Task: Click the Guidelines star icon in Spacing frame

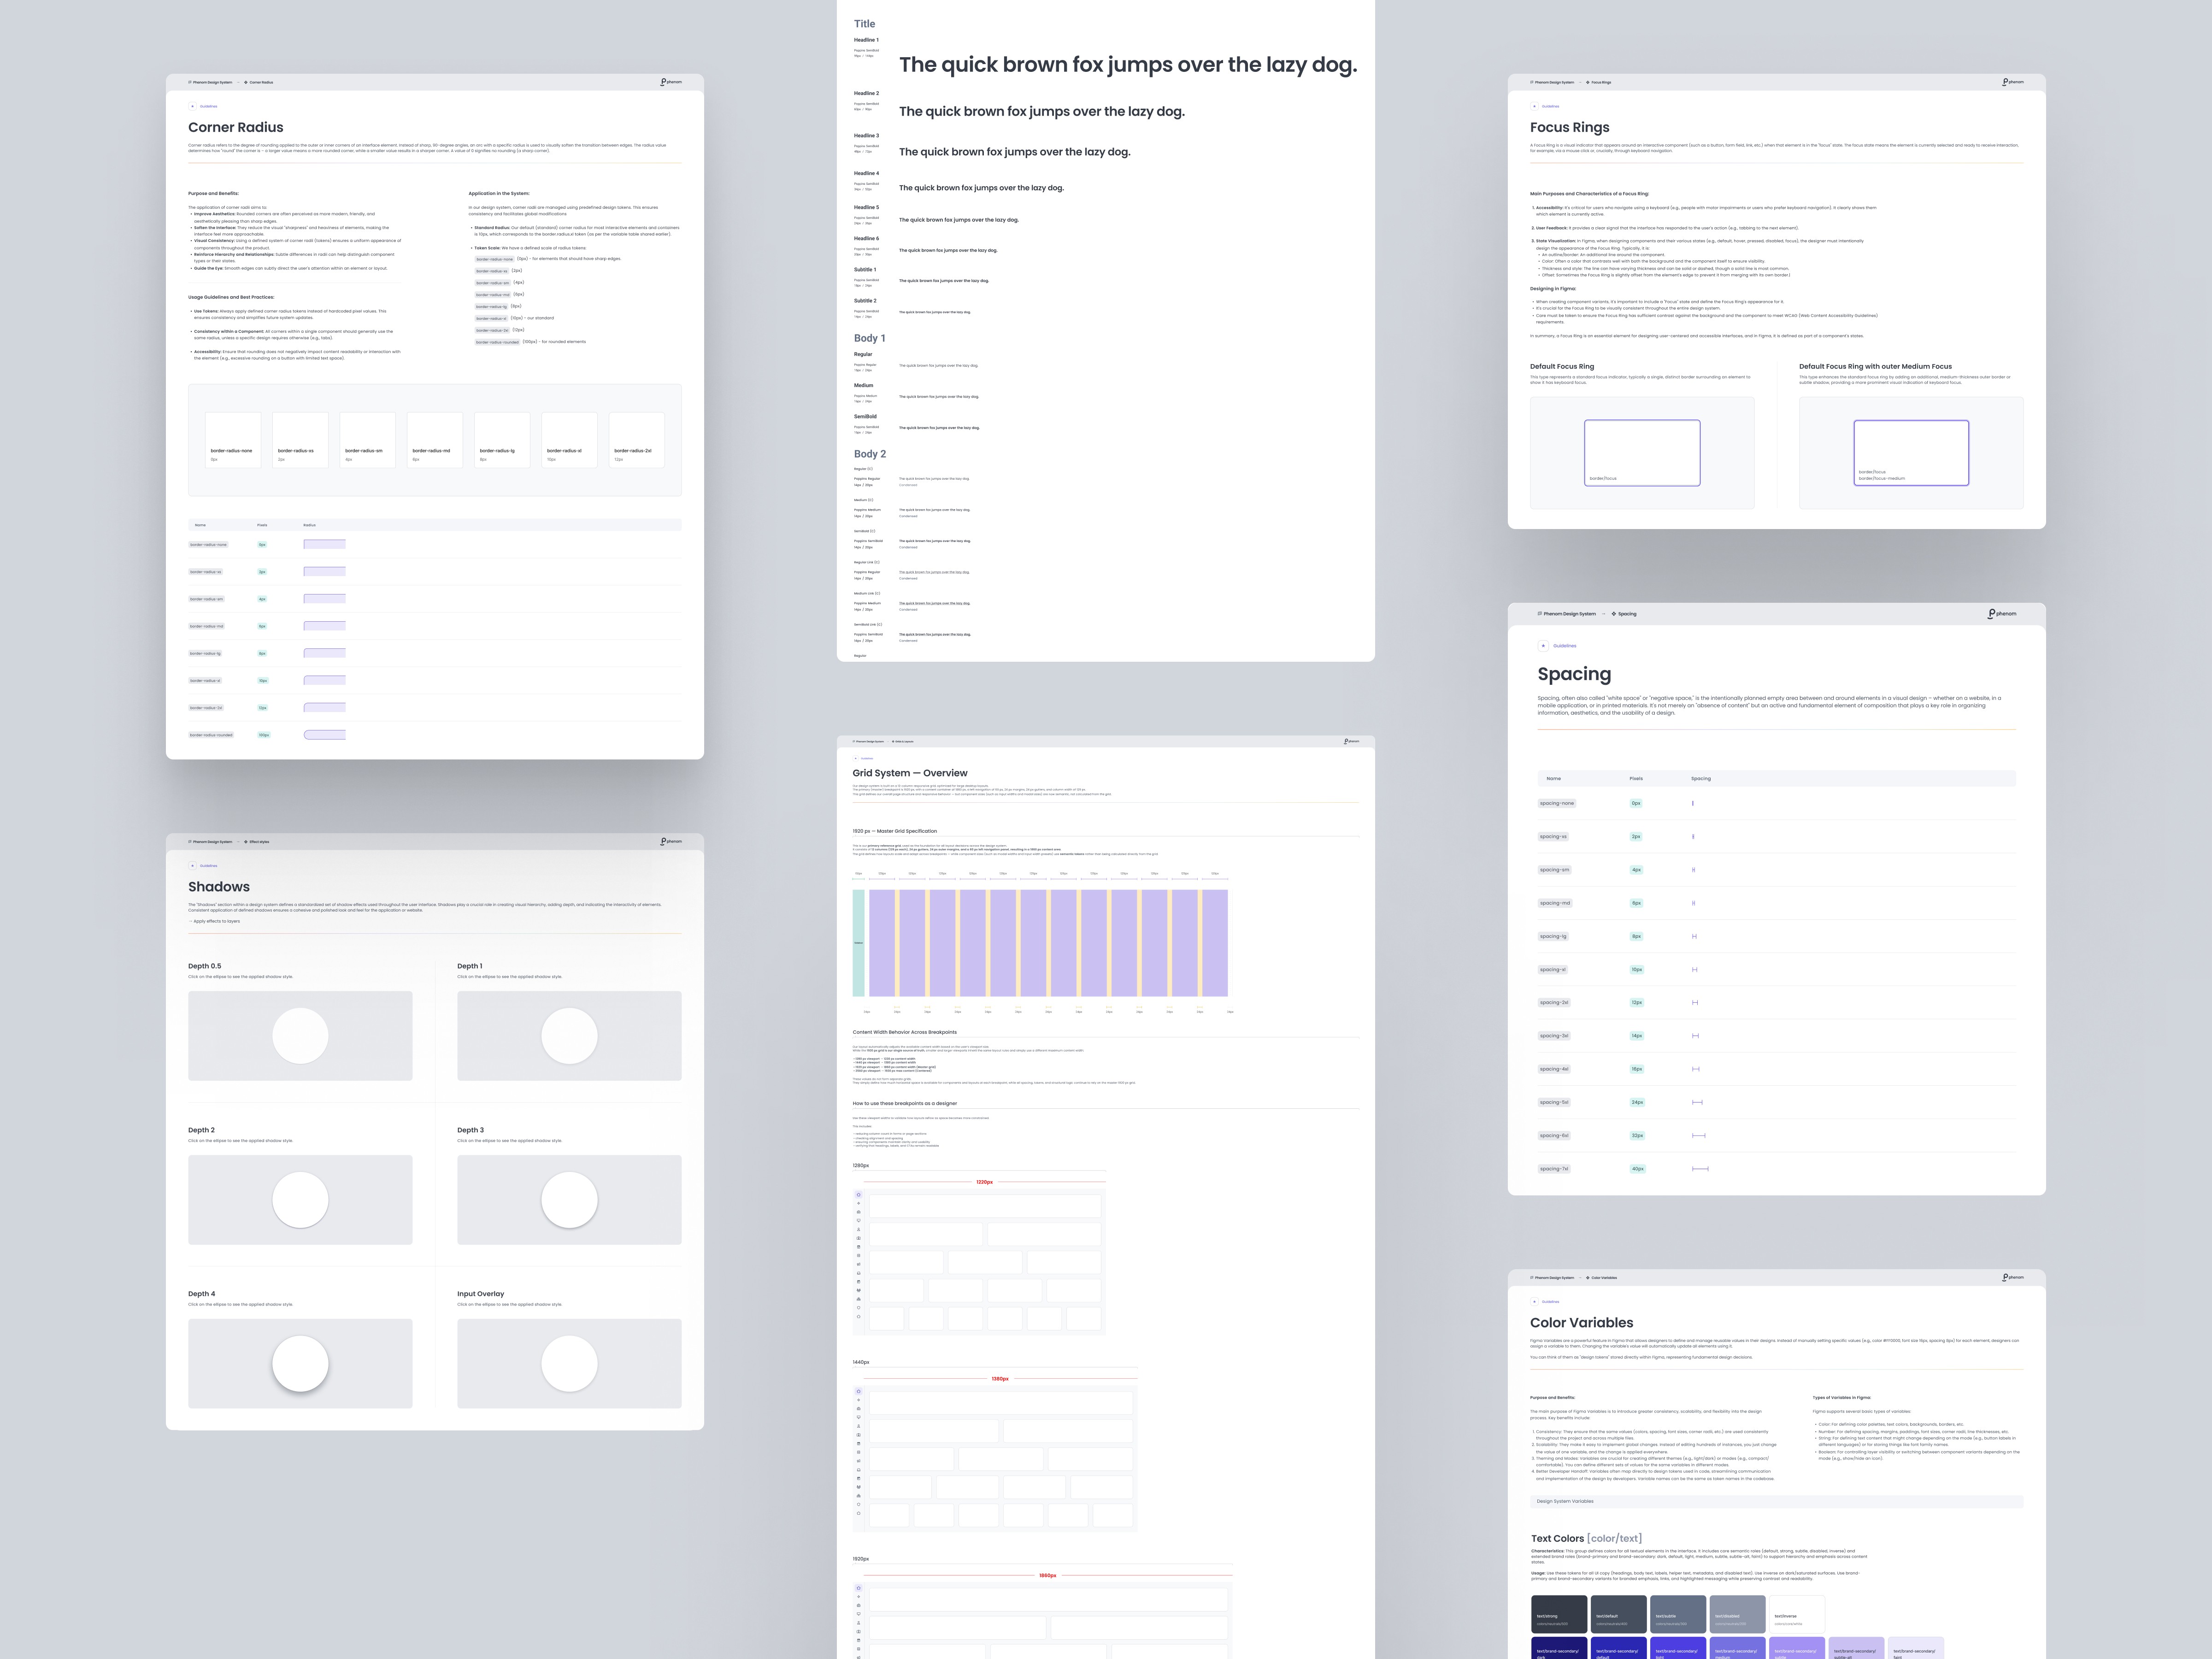Action: (1543, 646)
